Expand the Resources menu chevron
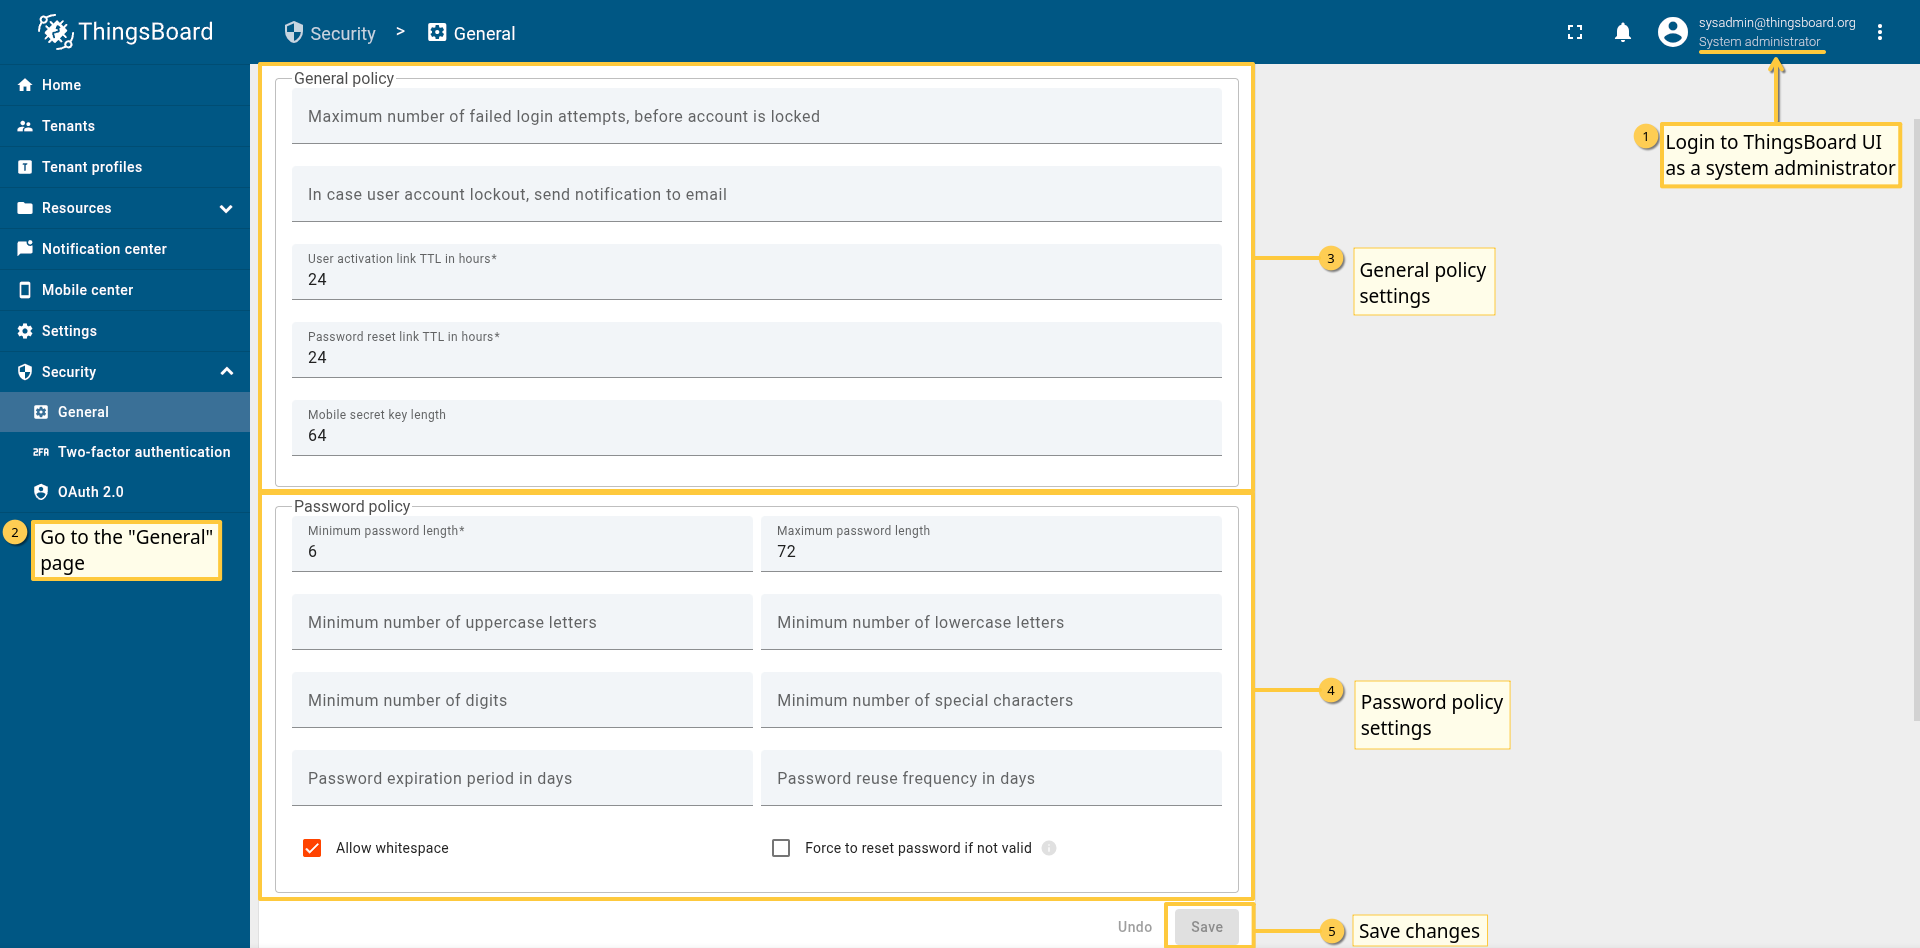This screenshot has width=1920, height=948. [226, 208]
